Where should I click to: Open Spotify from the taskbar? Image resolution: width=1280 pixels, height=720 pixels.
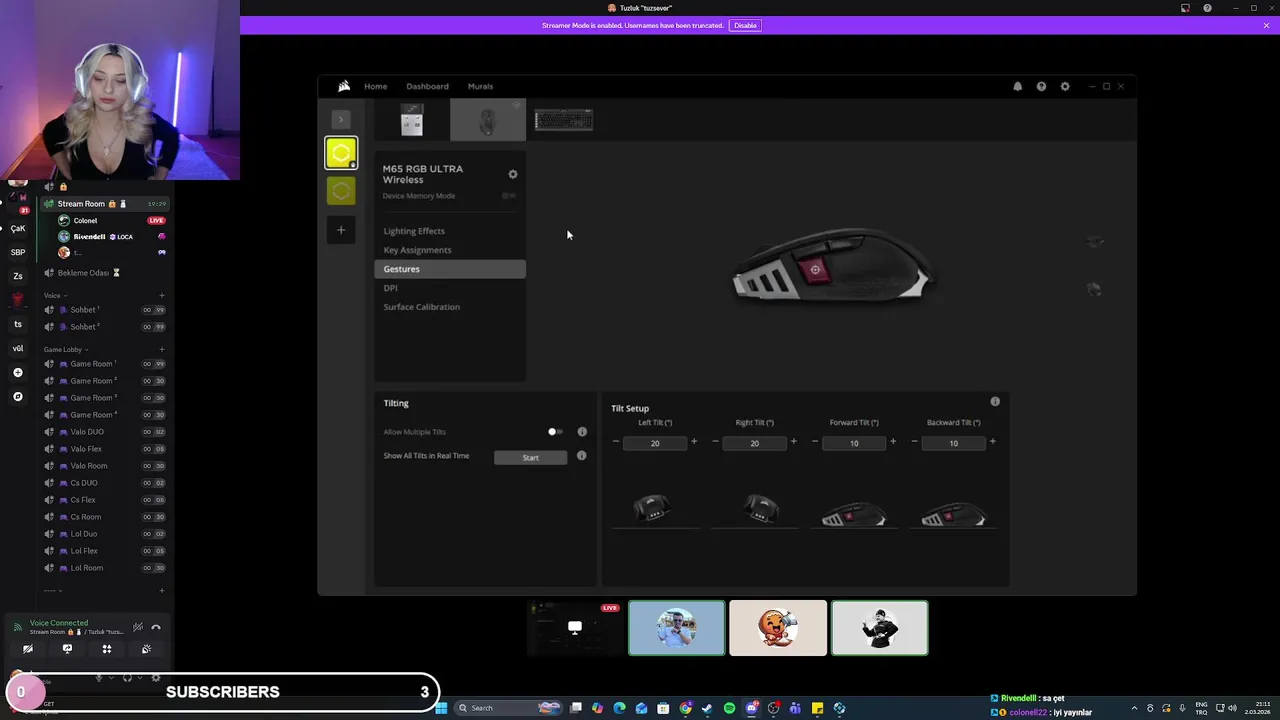click(729, 708)
